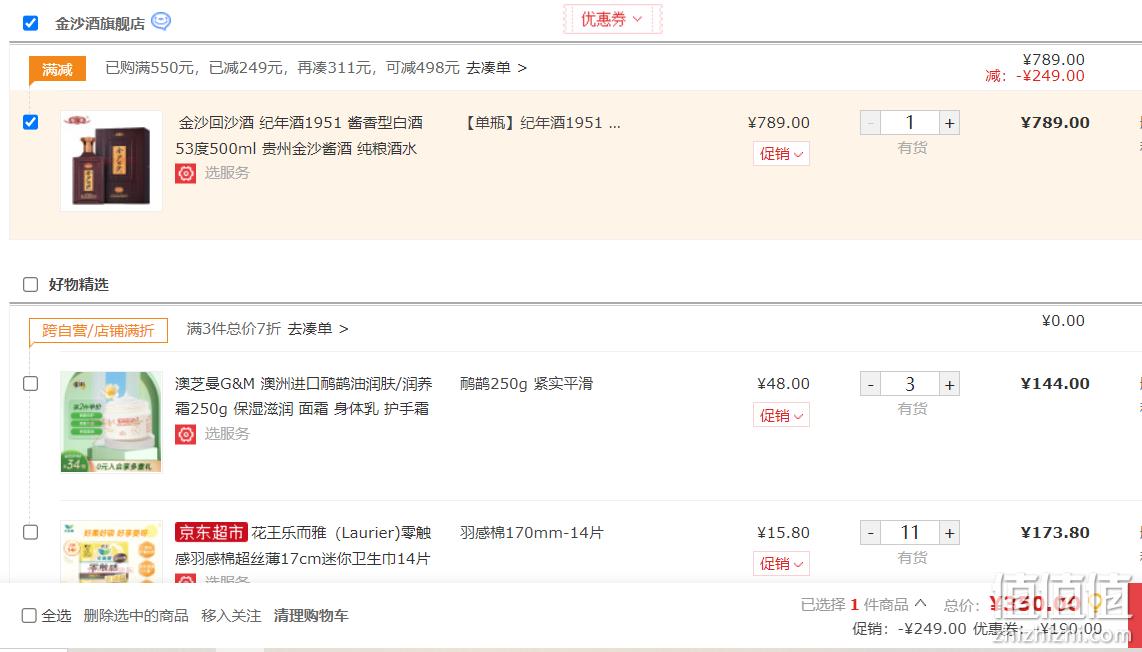The height and width of the screenshot is (652, 1142).
Task: Click the 促销: -¥249.00 summary text
Action: pyautogui.click(x=910, y=629)
